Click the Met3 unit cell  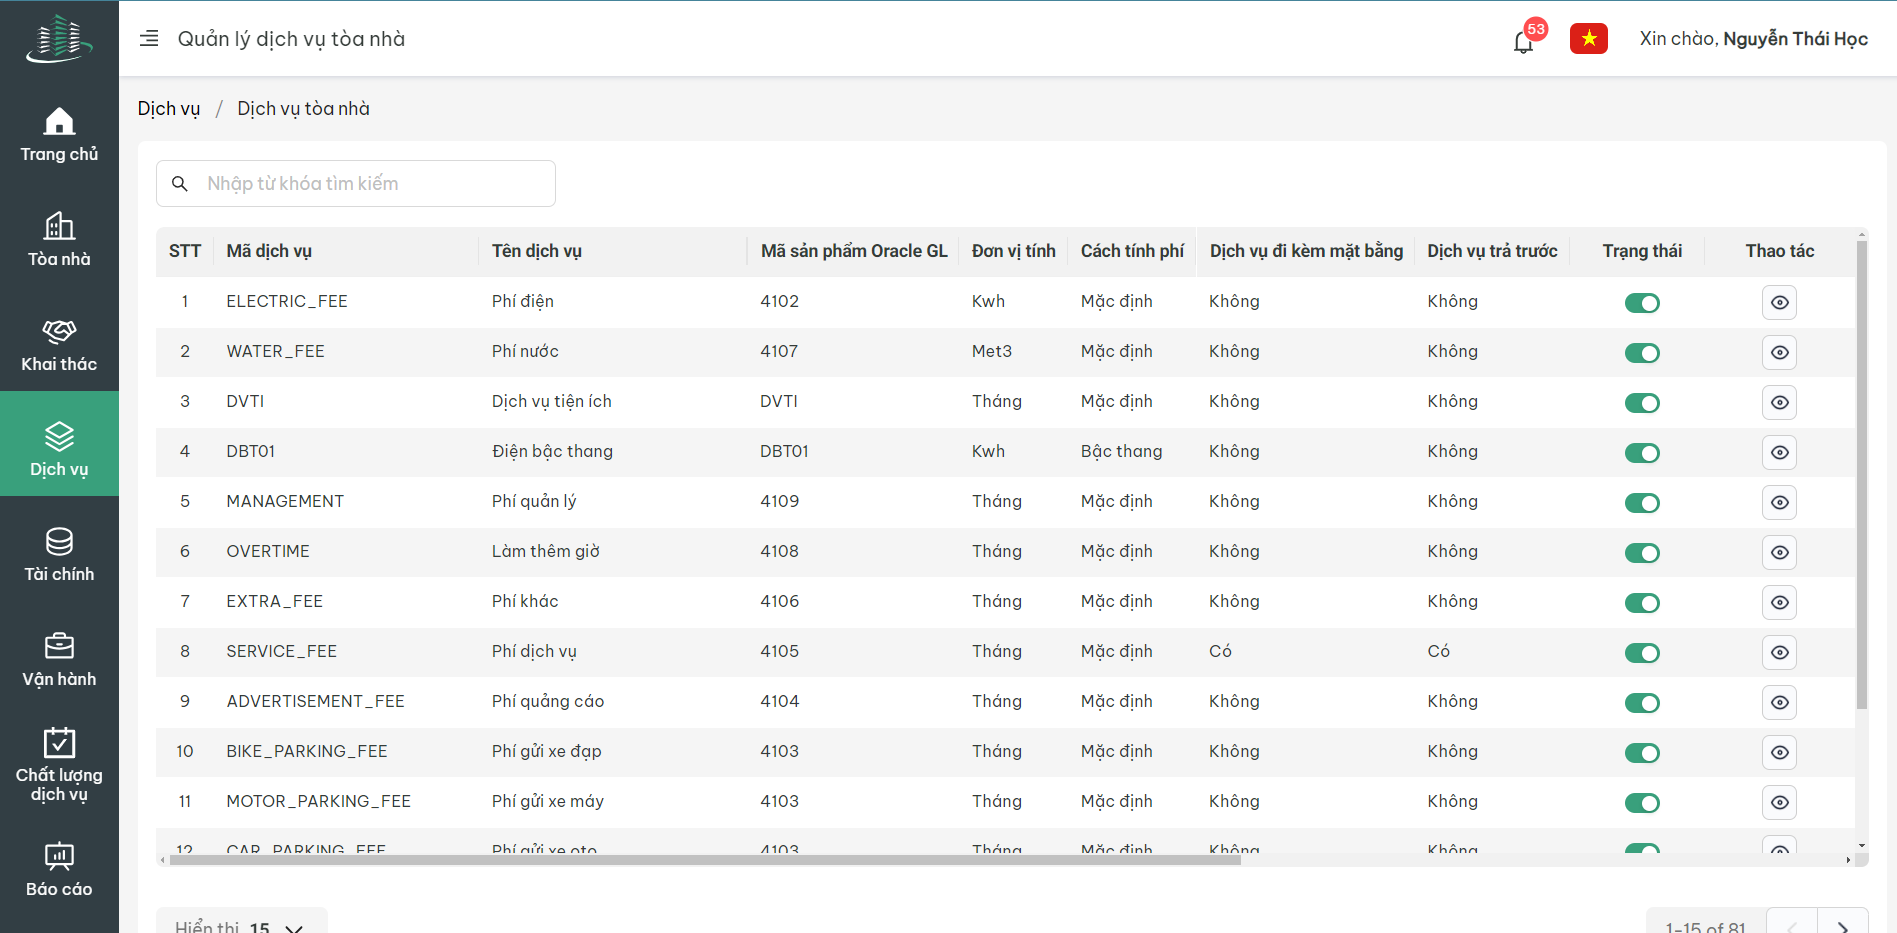(x=992, y=351)
